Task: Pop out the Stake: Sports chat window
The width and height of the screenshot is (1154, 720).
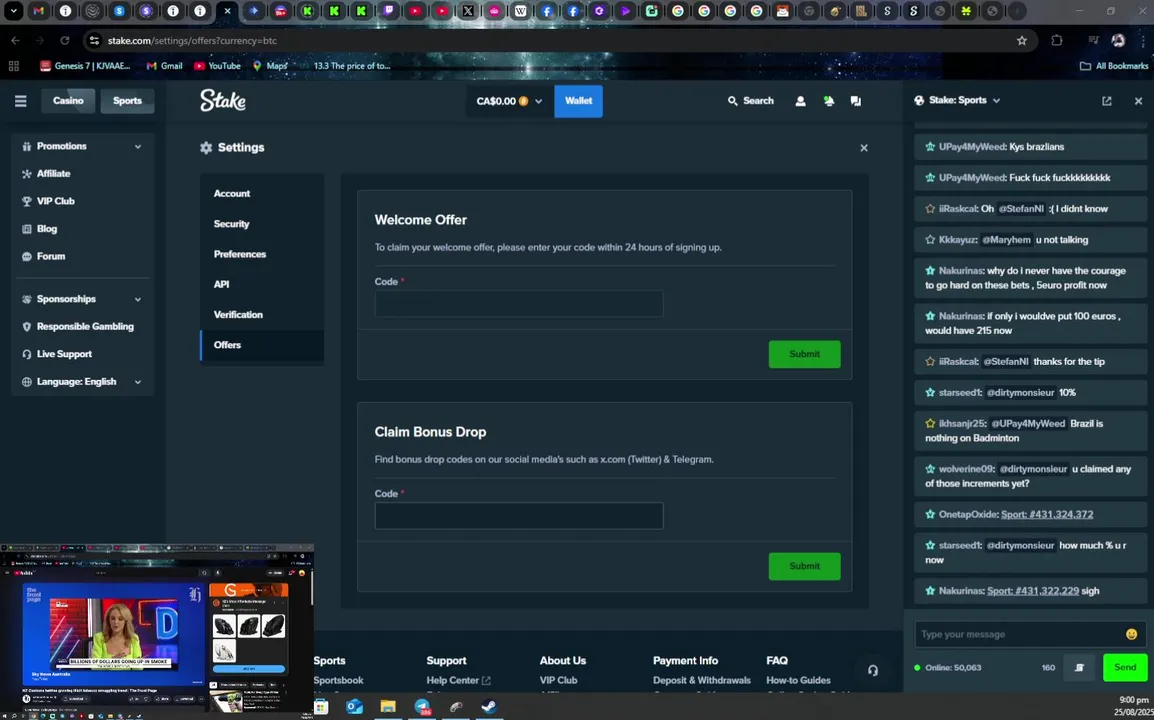Action: (x=1106, y=101)
